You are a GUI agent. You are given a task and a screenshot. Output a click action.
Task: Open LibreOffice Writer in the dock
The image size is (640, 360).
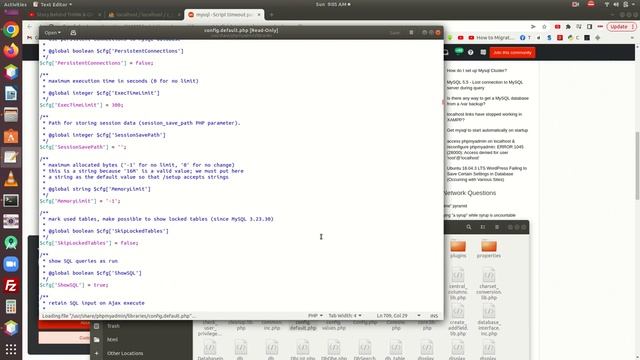(x=11, y=93)
